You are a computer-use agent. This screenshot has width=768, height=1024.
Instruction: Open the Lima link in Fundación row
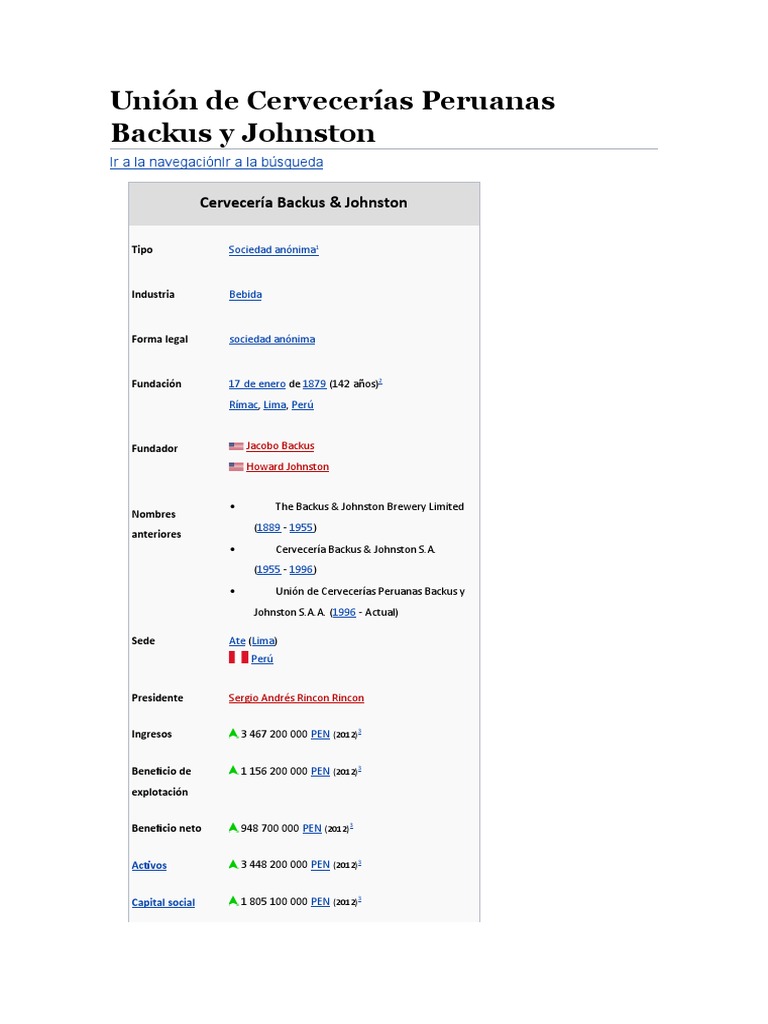(x=275, y=405)
